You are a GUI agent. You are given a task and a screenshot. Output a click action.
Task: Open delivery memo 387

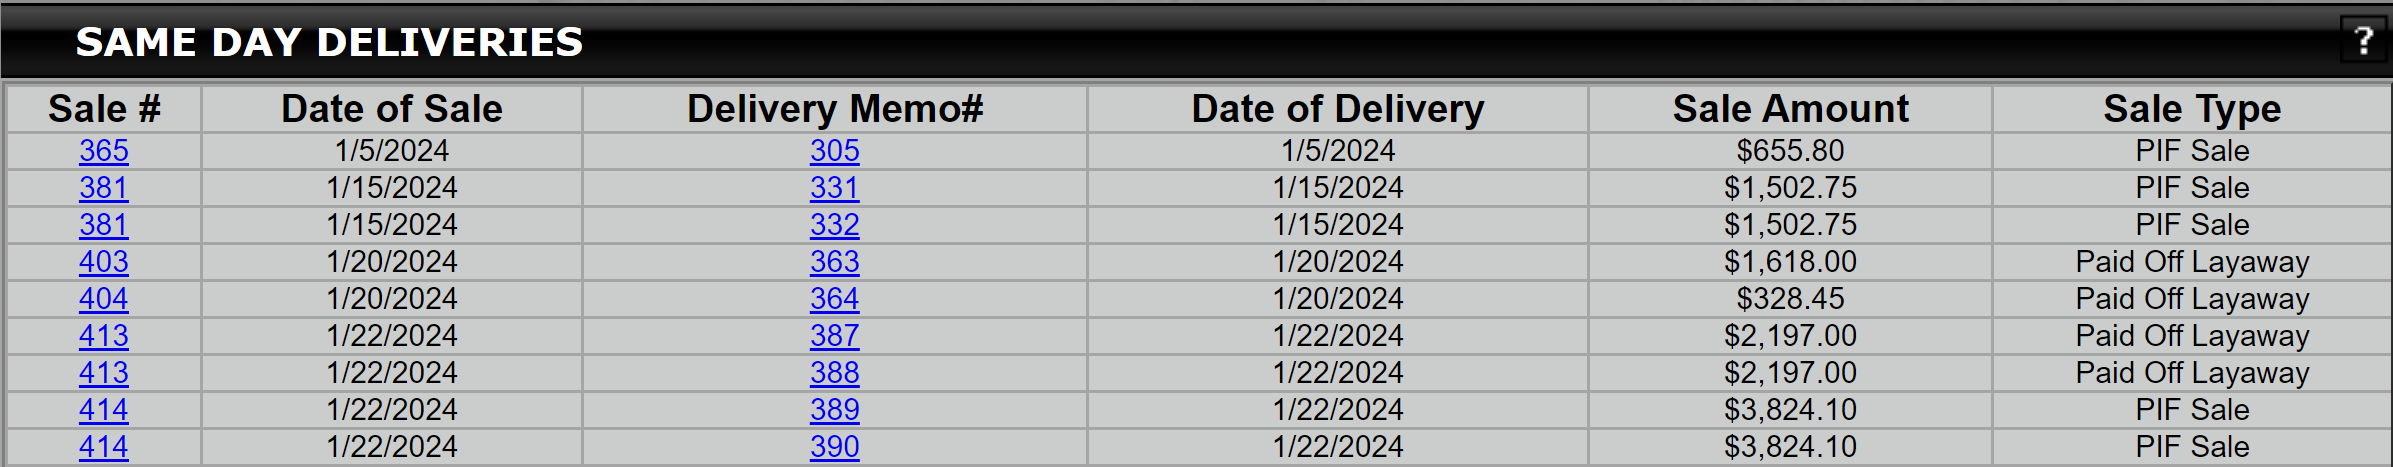pos(835,335)
